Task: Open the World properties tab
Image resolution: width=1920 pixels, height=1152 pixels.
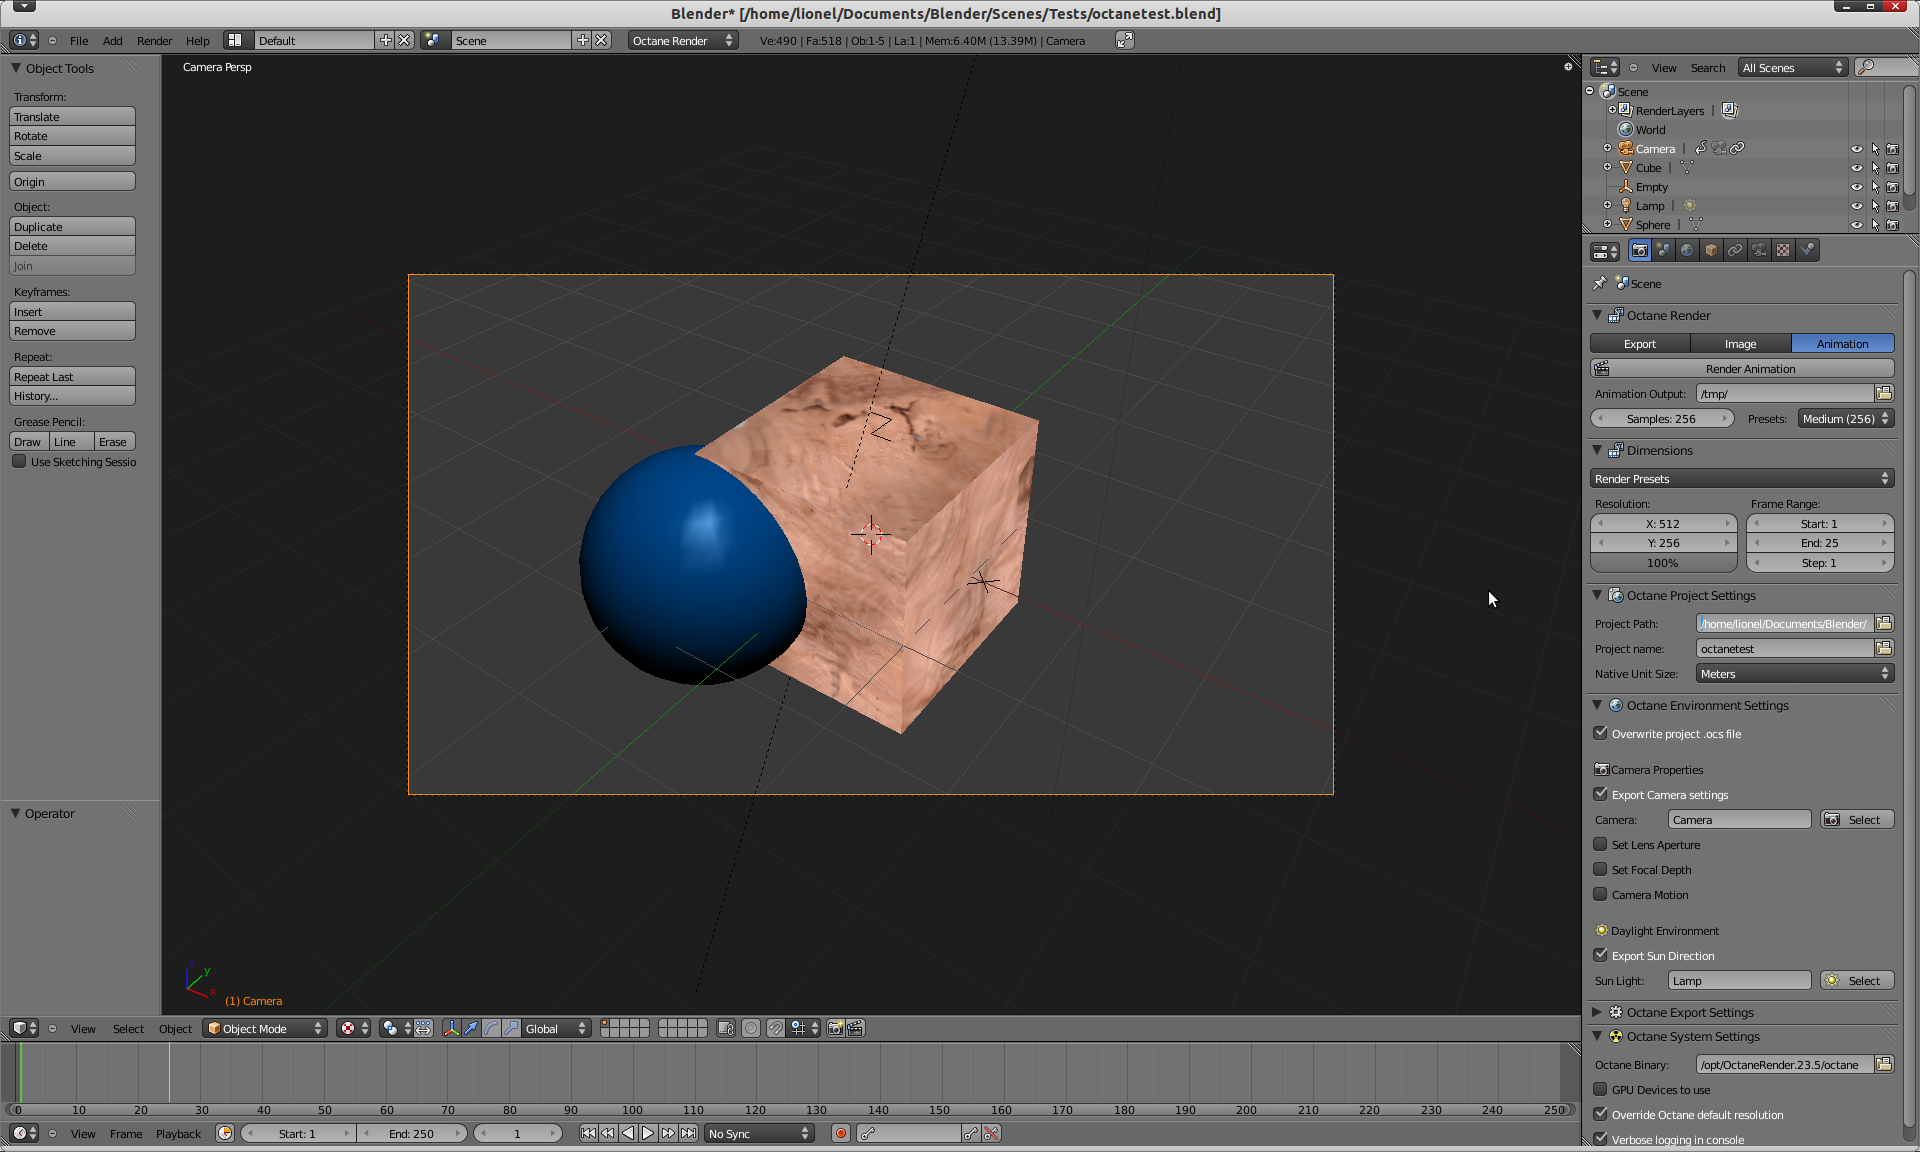Action: click(1687, 250)
